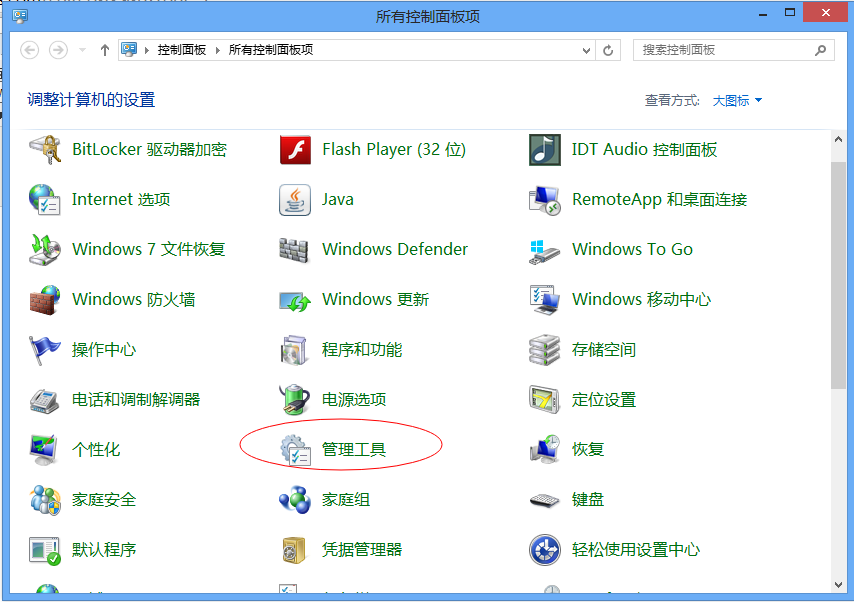Click the scrollbar down arrow
The height and width of the screenshot is (602, 854).
[x=838, y=585]
